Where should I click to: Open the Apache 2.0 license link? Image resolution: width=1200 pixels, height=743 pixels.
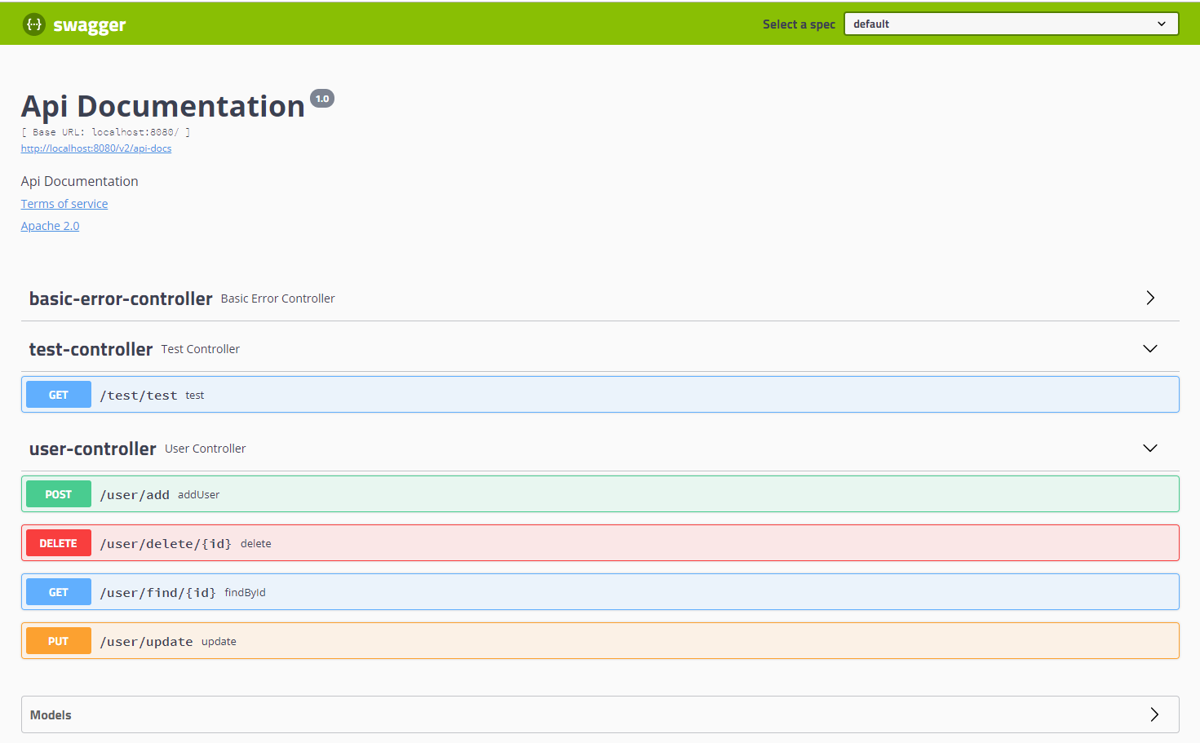[x=50, y=226]
